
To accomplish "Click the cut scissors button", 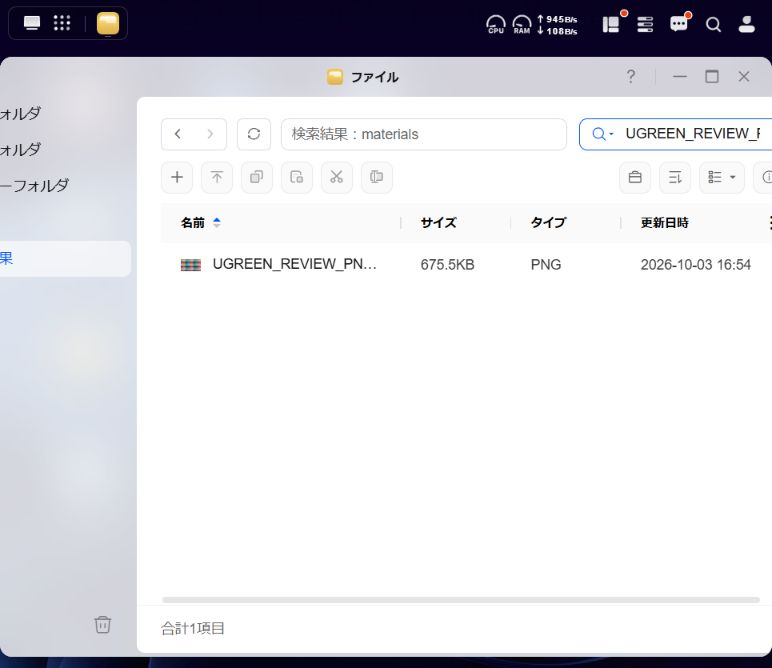I will click(336, 177).
